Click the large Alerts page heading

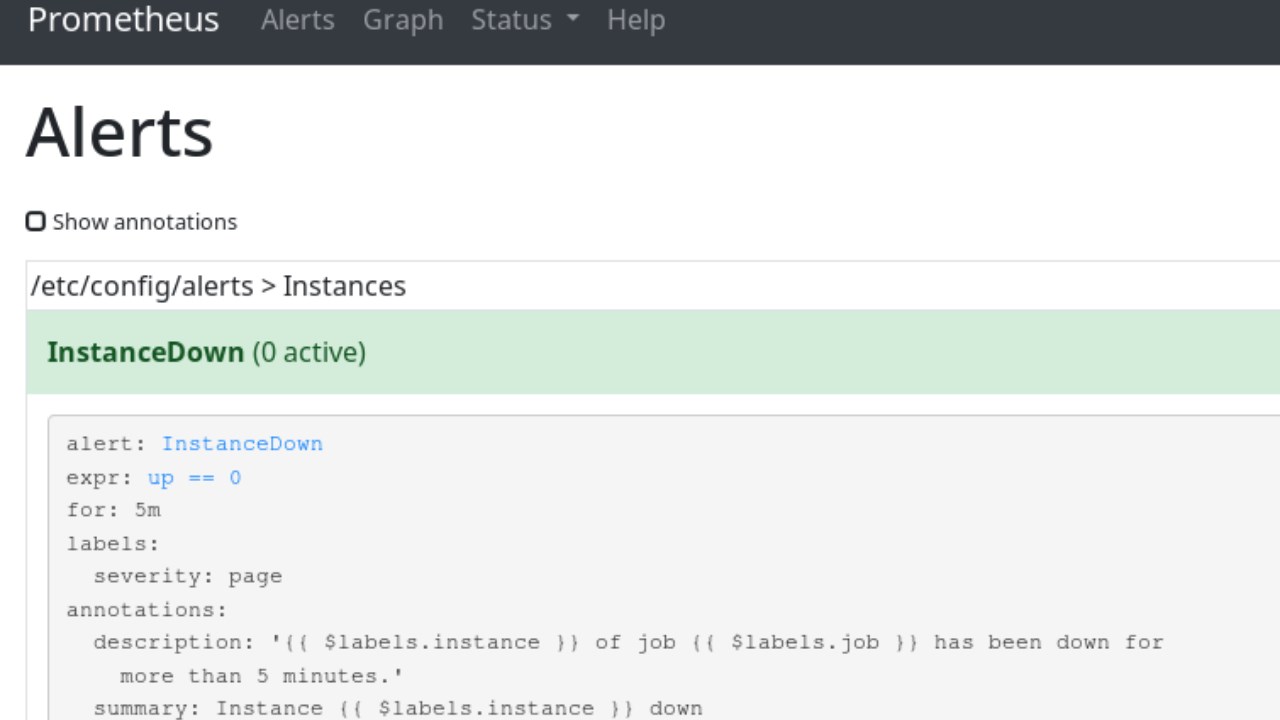click(x=119, y=132)
